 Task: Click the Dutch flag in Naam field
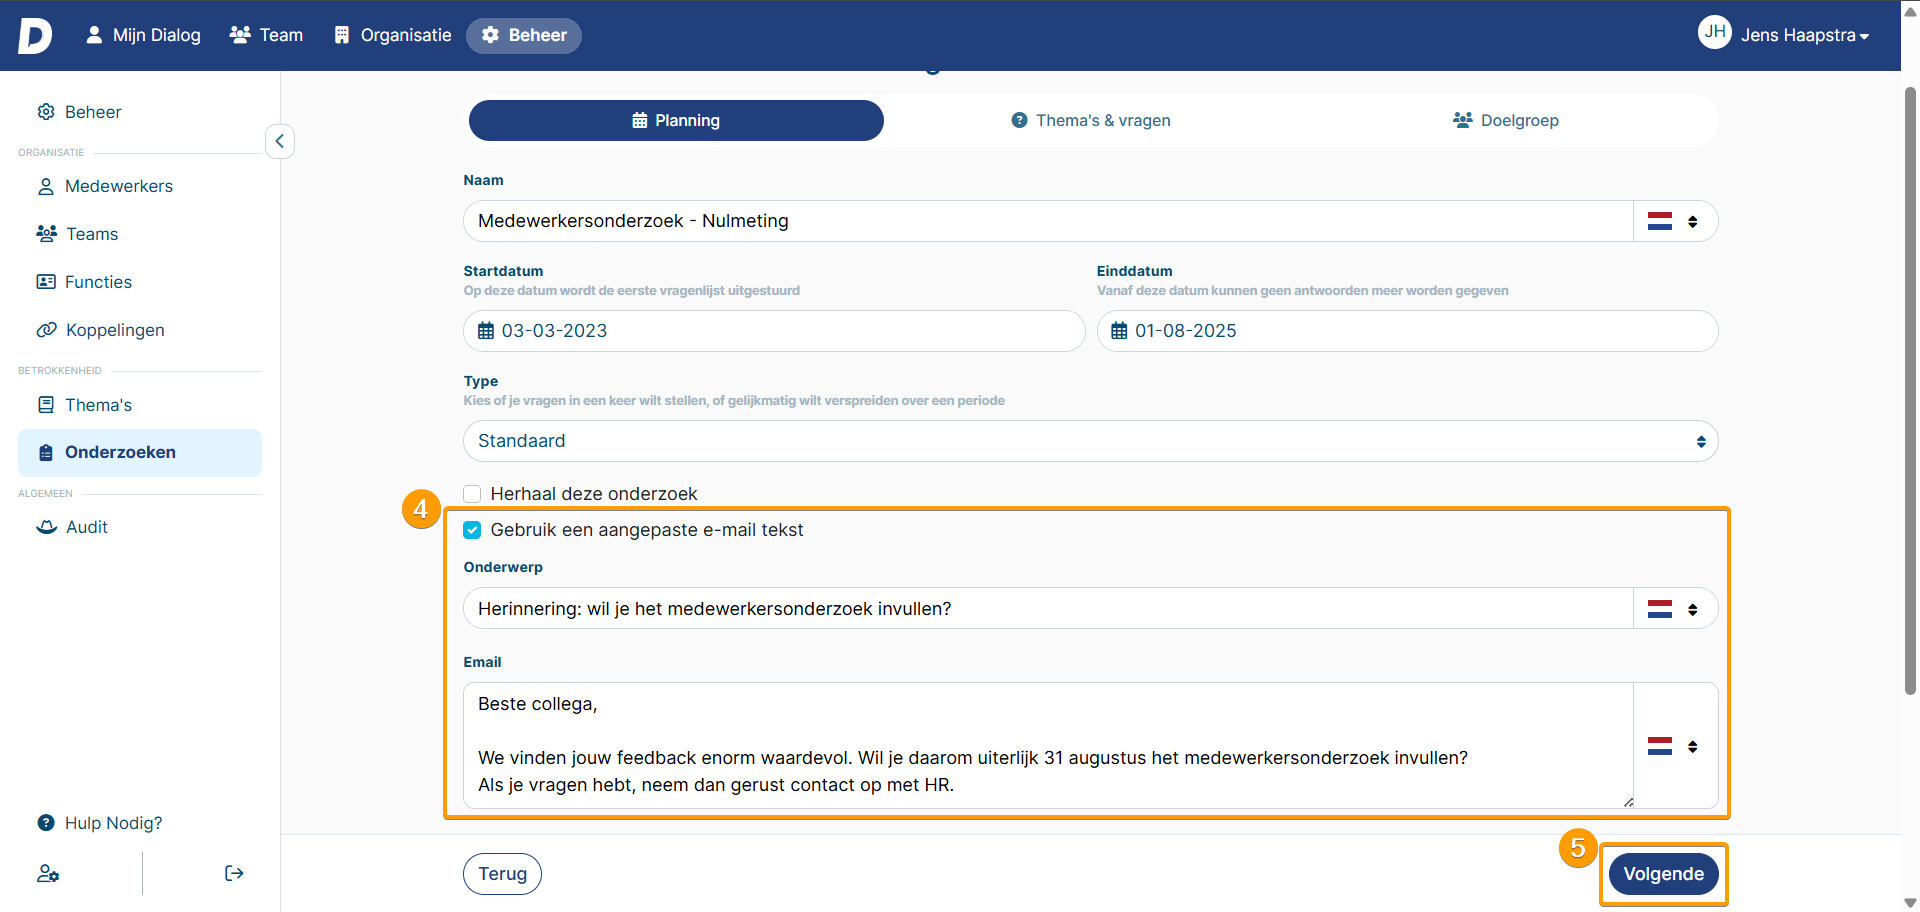(1660, 221)
